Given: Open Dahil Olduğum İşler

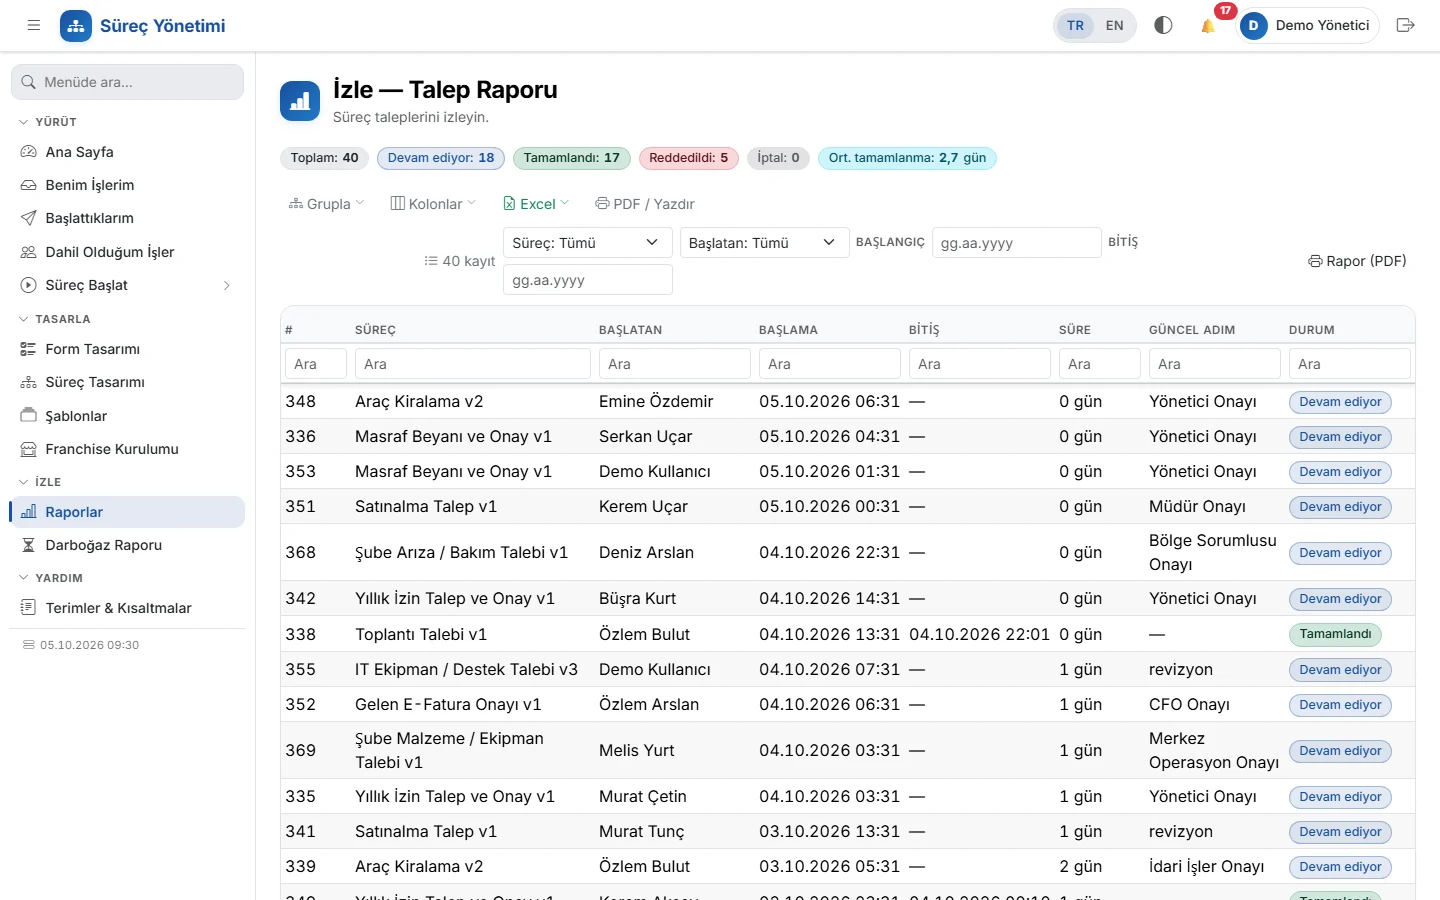Looking at the screenshot, I should click(127, 252).
